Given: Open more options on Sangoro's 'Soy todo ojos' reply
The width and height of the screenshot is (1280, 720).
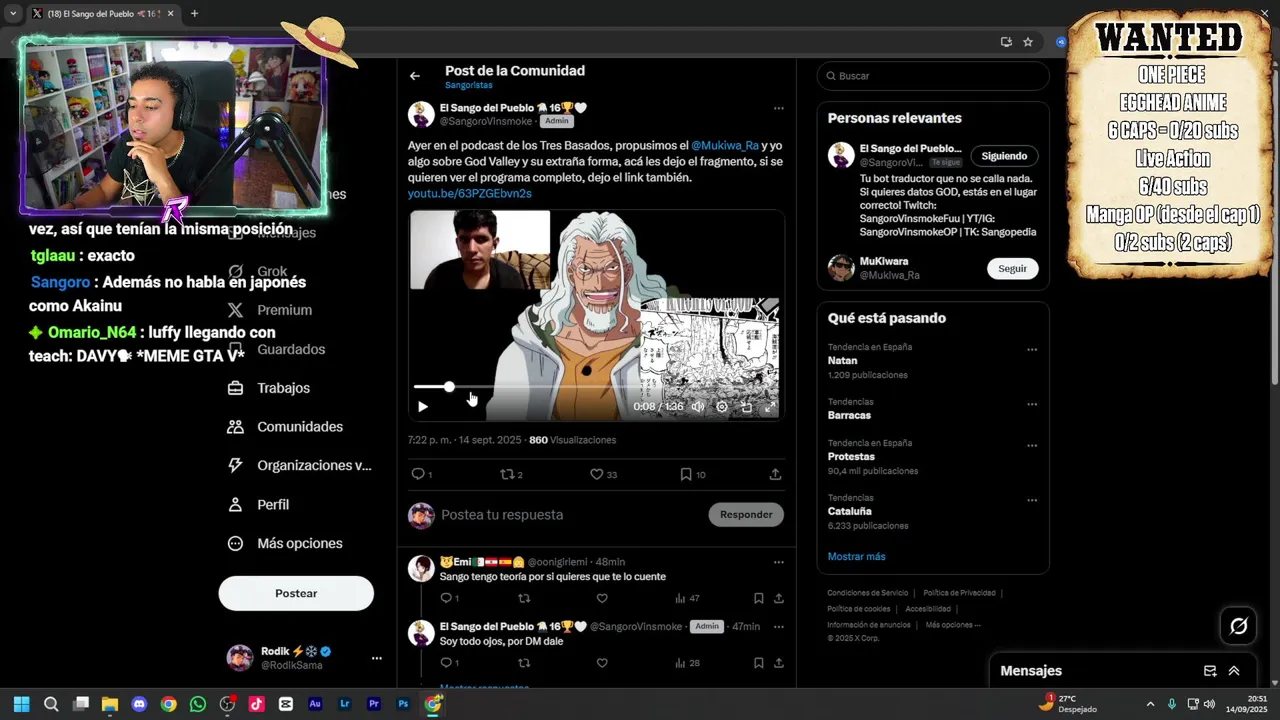Looking at the screenshot, I should pyautogui.click(x=778, y=627).
